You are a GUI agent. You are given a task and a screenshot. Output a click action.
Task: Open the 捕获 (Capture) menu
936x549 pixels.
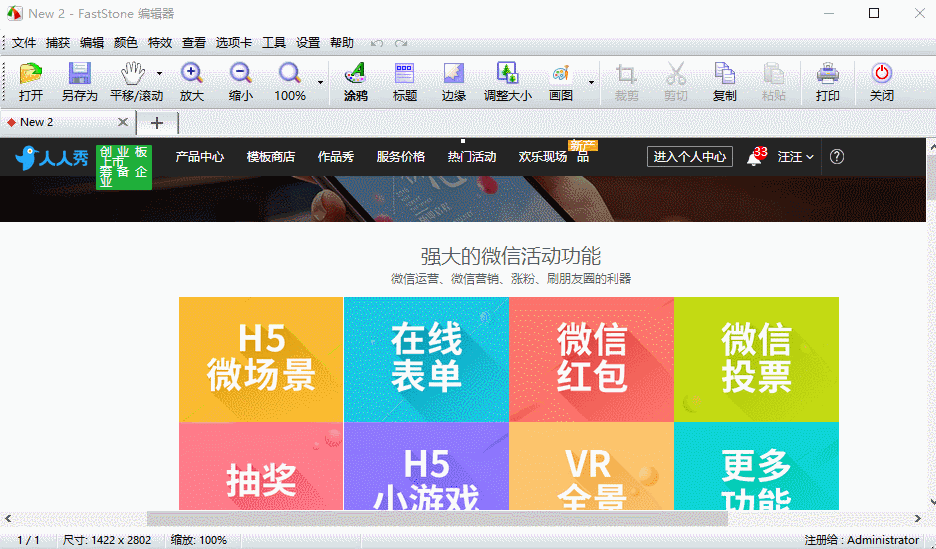[58, 43]
